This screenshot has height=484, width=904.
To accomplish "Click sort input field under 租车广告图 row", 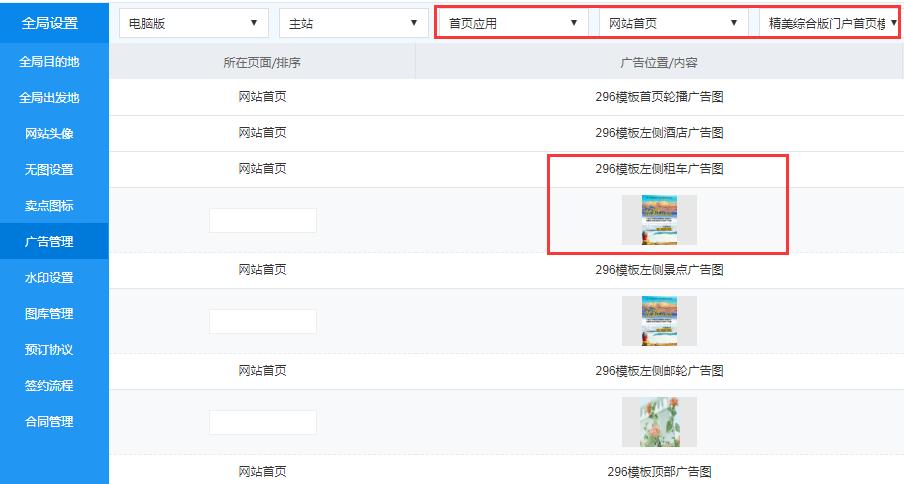I will (262, 220).
